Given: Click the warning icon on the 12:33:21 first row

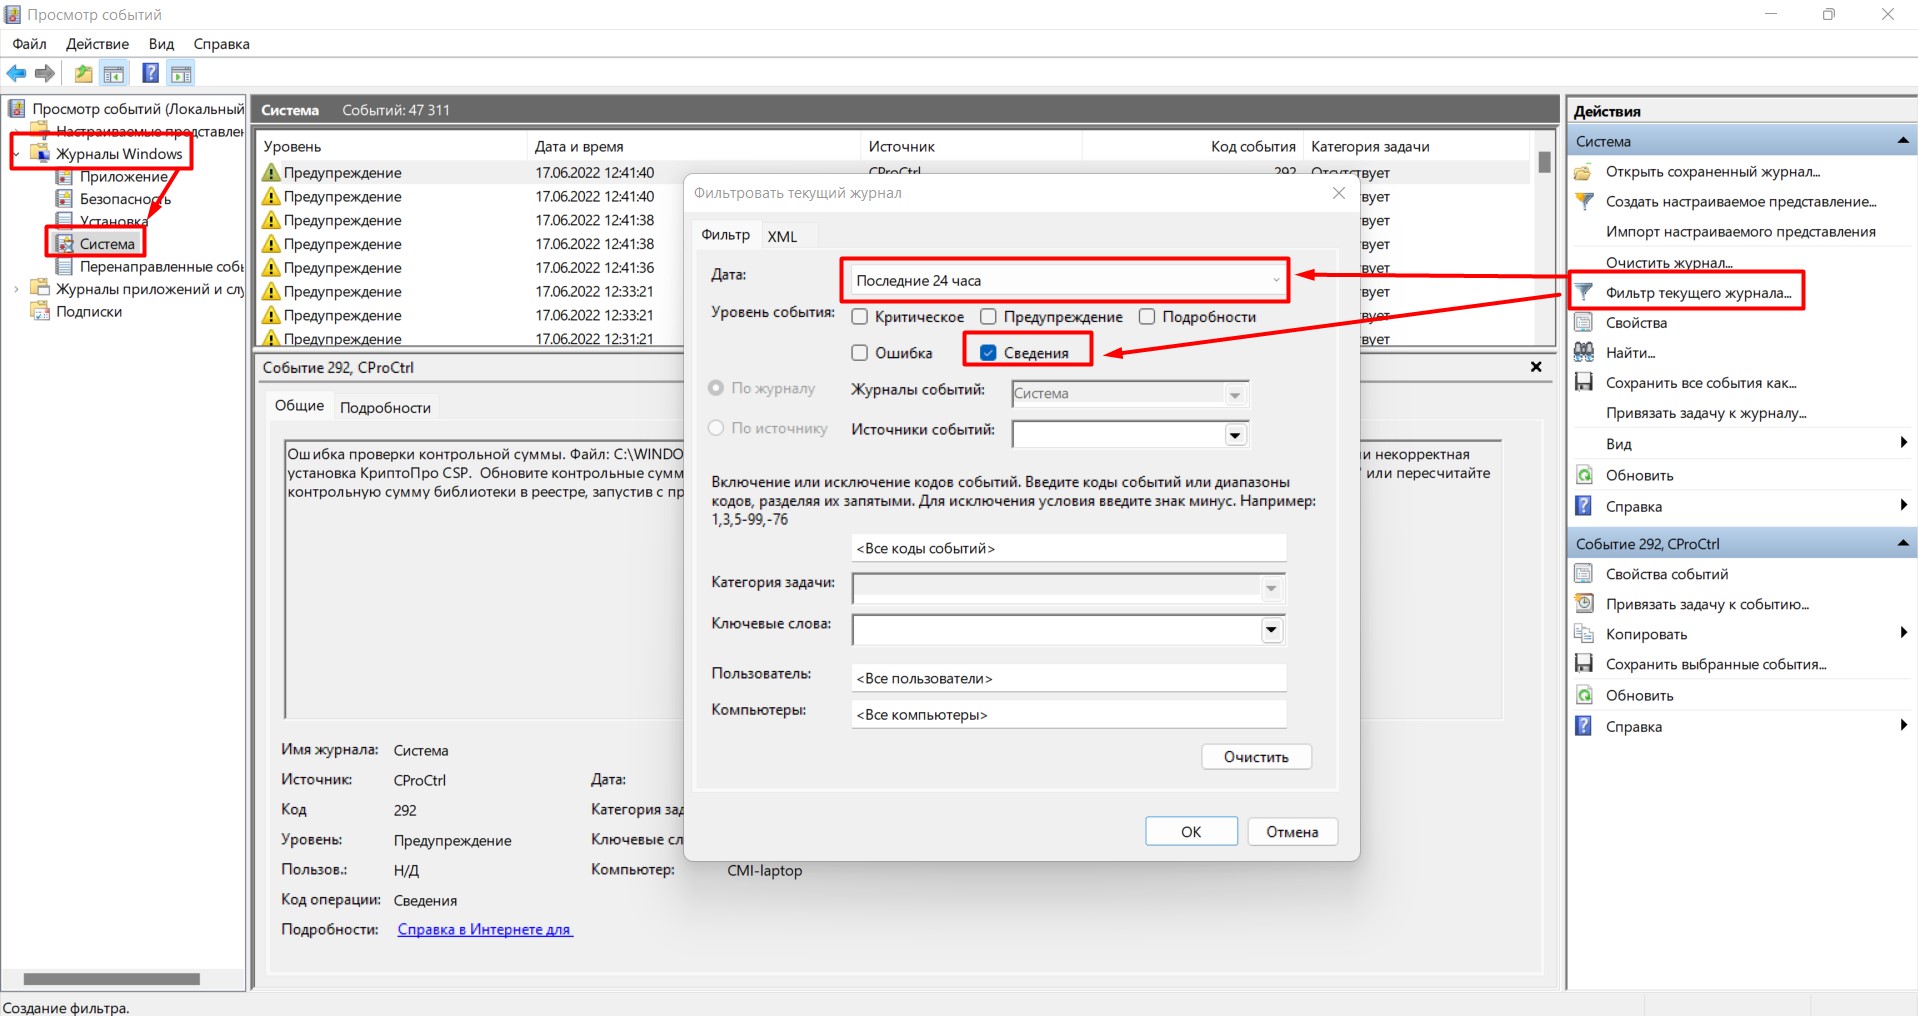Looking at the screenshot, I should pyautogui.click(x=271, y=291).
